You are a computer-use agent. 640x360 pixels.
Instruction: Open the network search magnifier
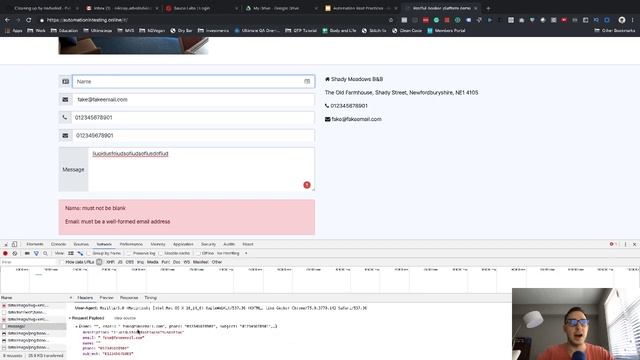point(45,253)
